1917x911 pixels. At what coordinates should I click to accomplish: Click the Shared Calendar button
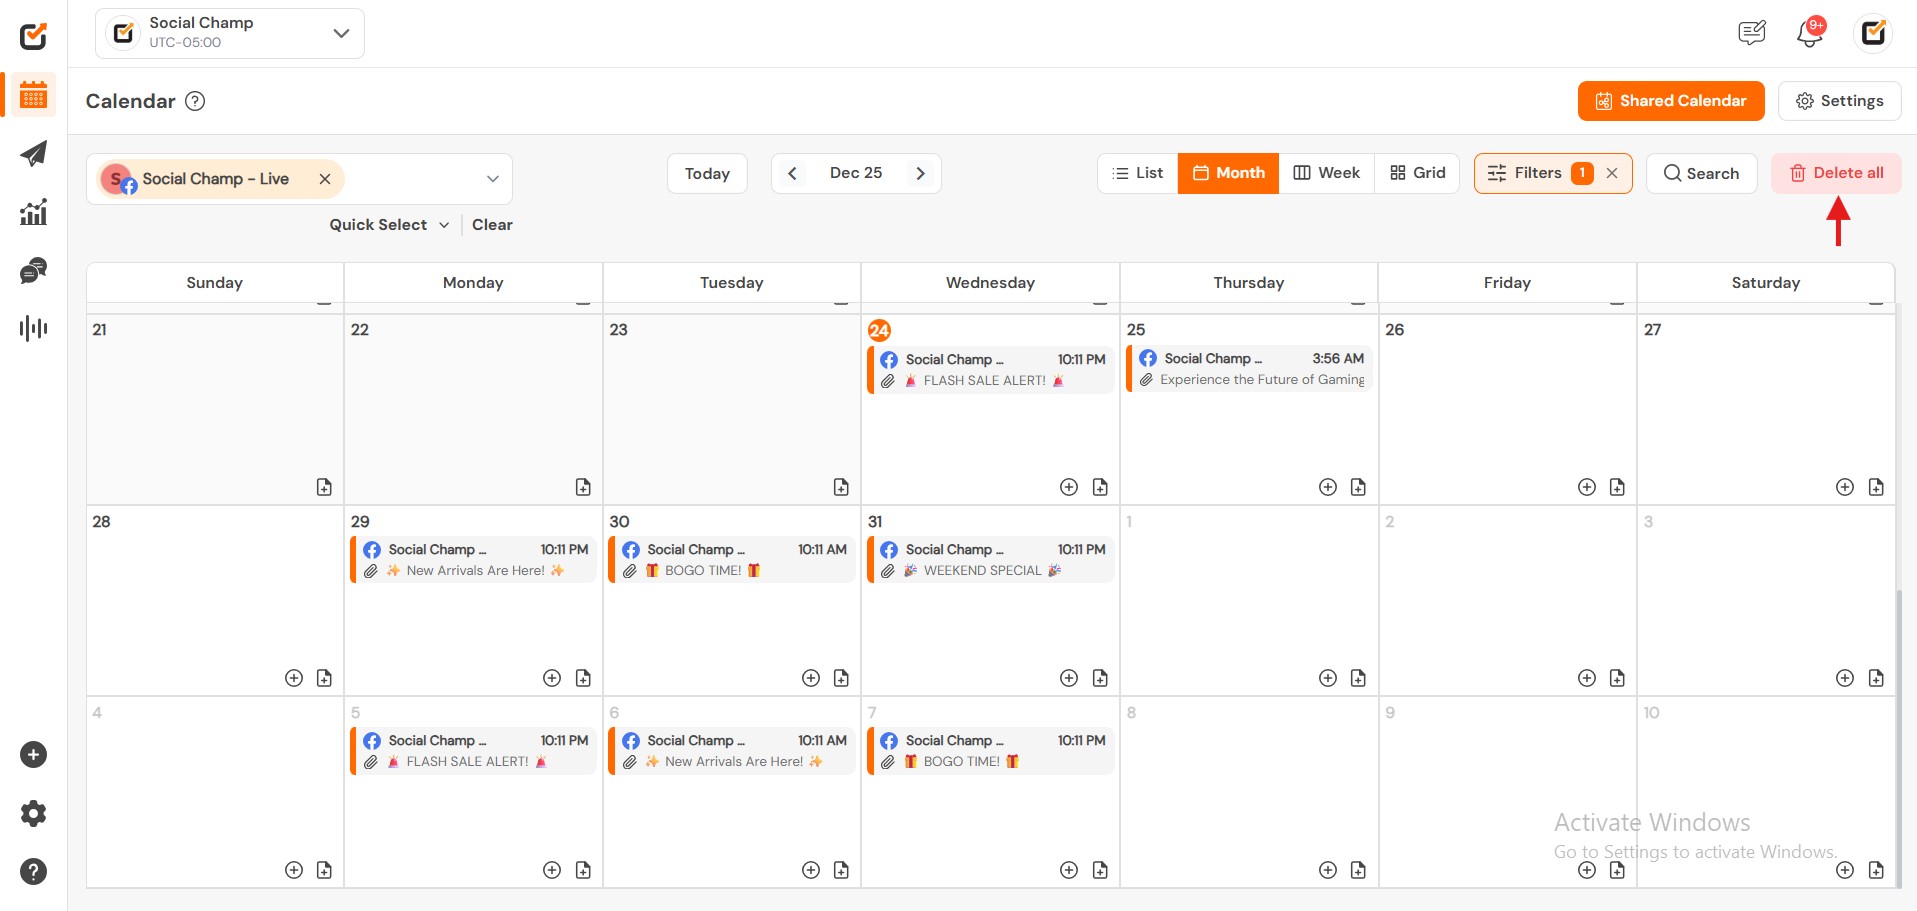[x=1670, y=101]
